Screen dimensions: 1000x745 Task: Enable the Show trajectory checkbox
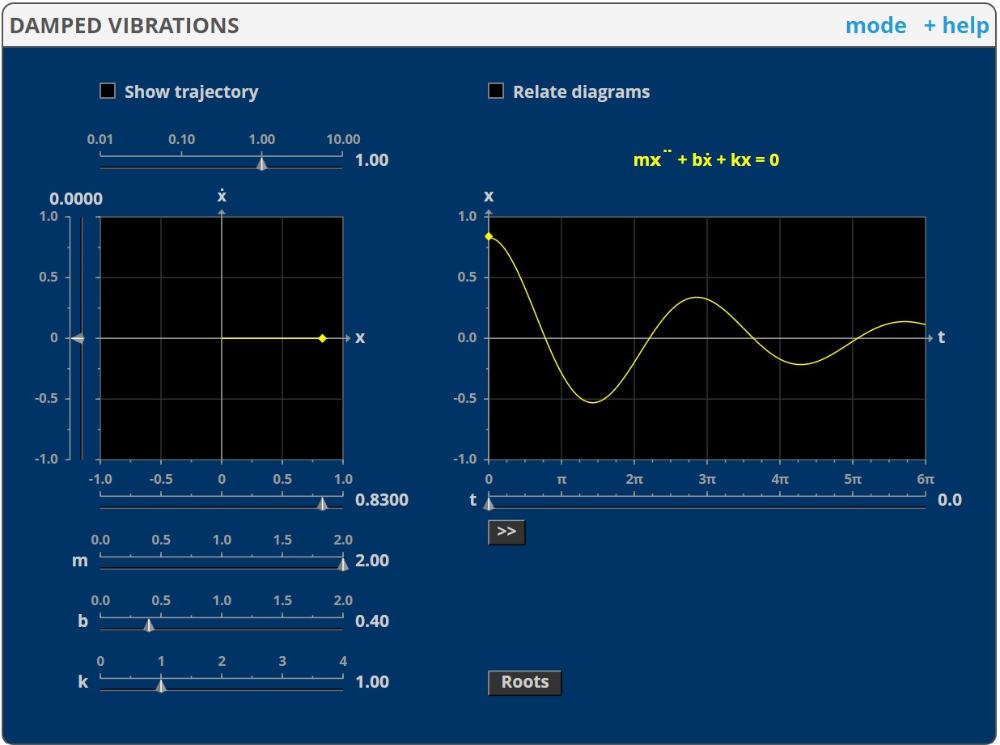[x=108, y=91]
